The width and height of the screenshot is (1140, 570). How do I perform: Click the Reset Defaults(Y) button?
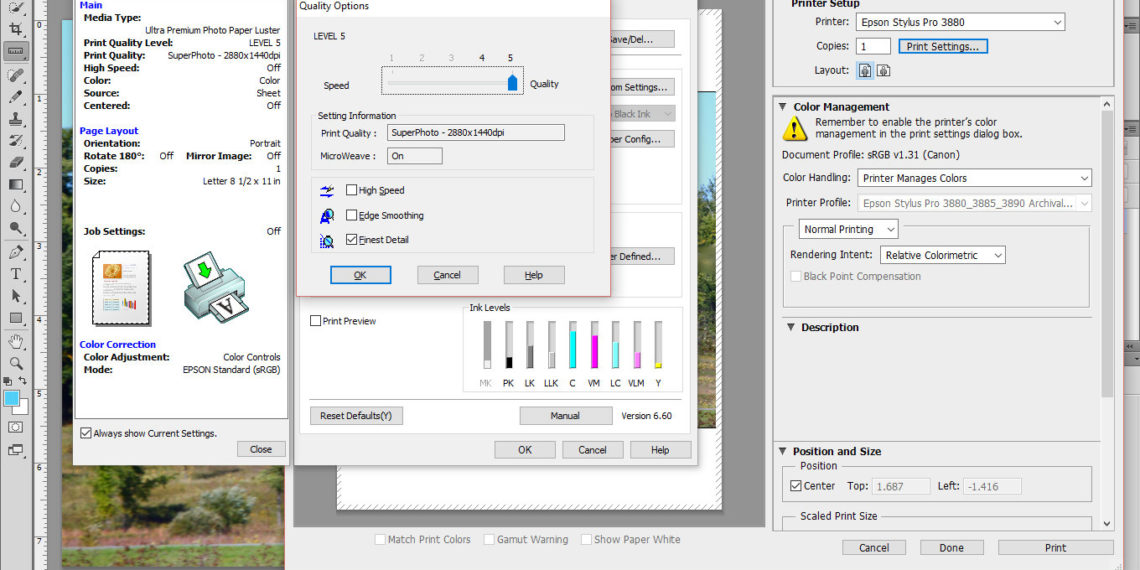pos(356,416)
